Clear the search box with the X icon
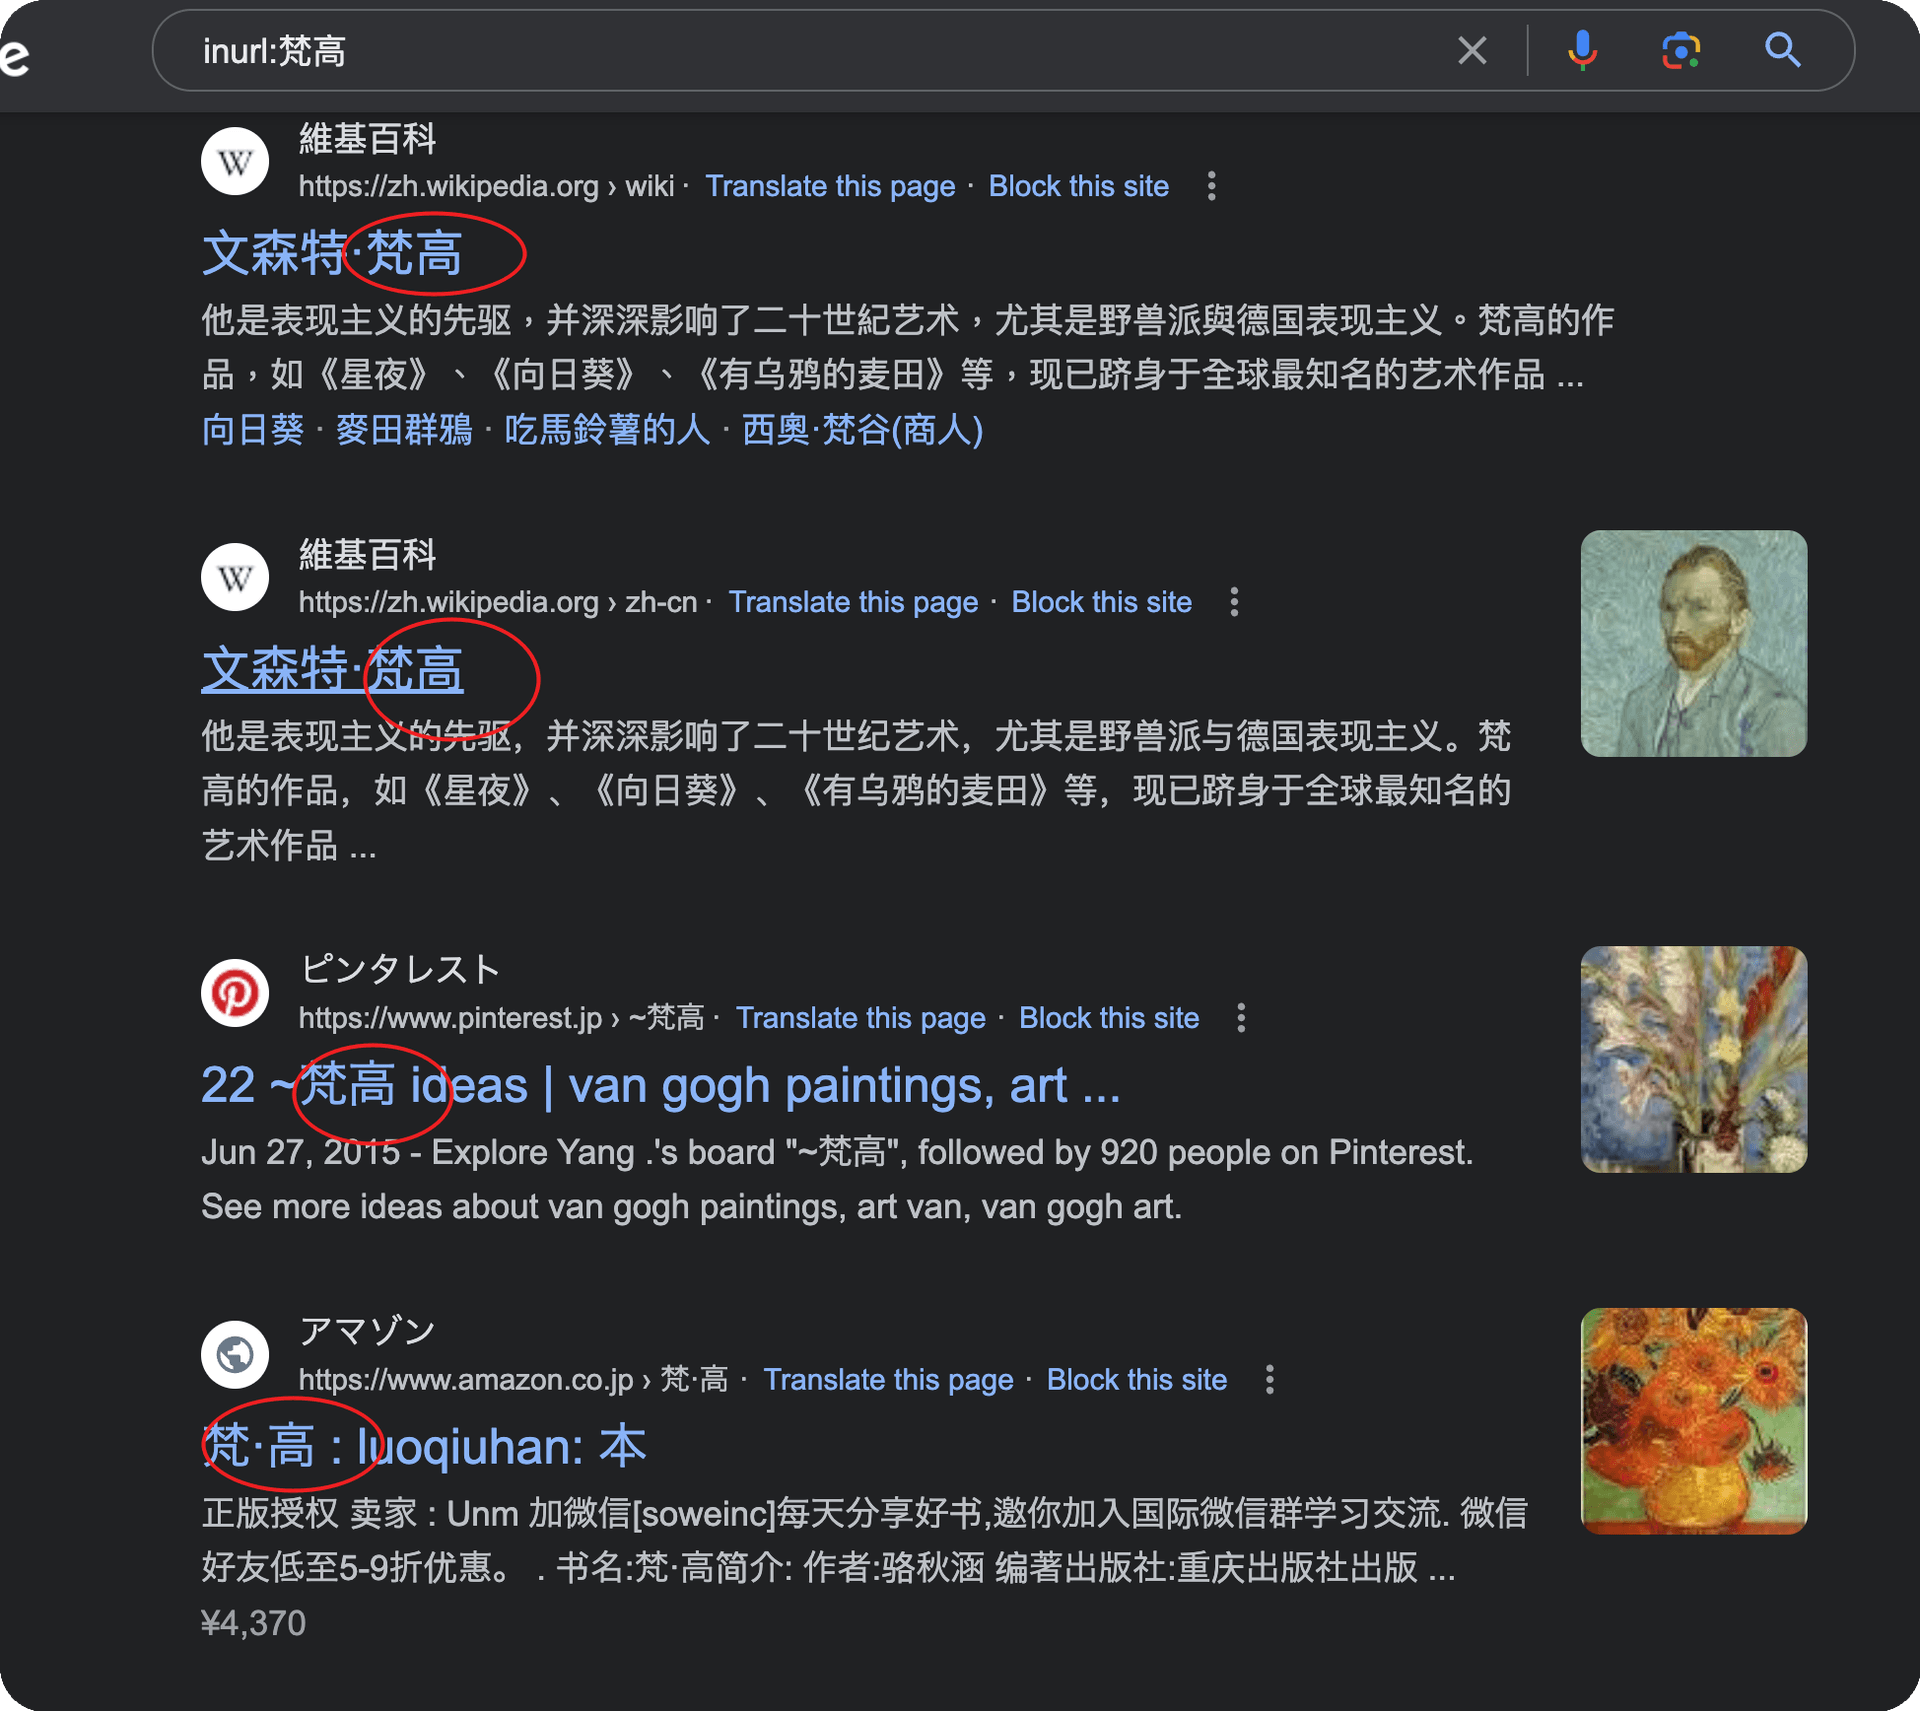Image resolution: width=1920 pixels, height=1711 pixels. point(1472,50)
